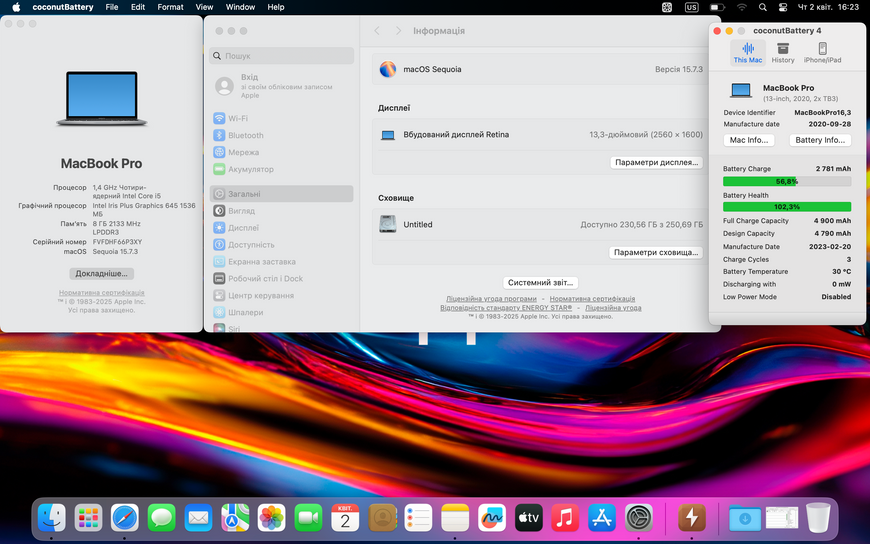
Task: Select Мережа in Settings sidebar
Action: (282, 152)
